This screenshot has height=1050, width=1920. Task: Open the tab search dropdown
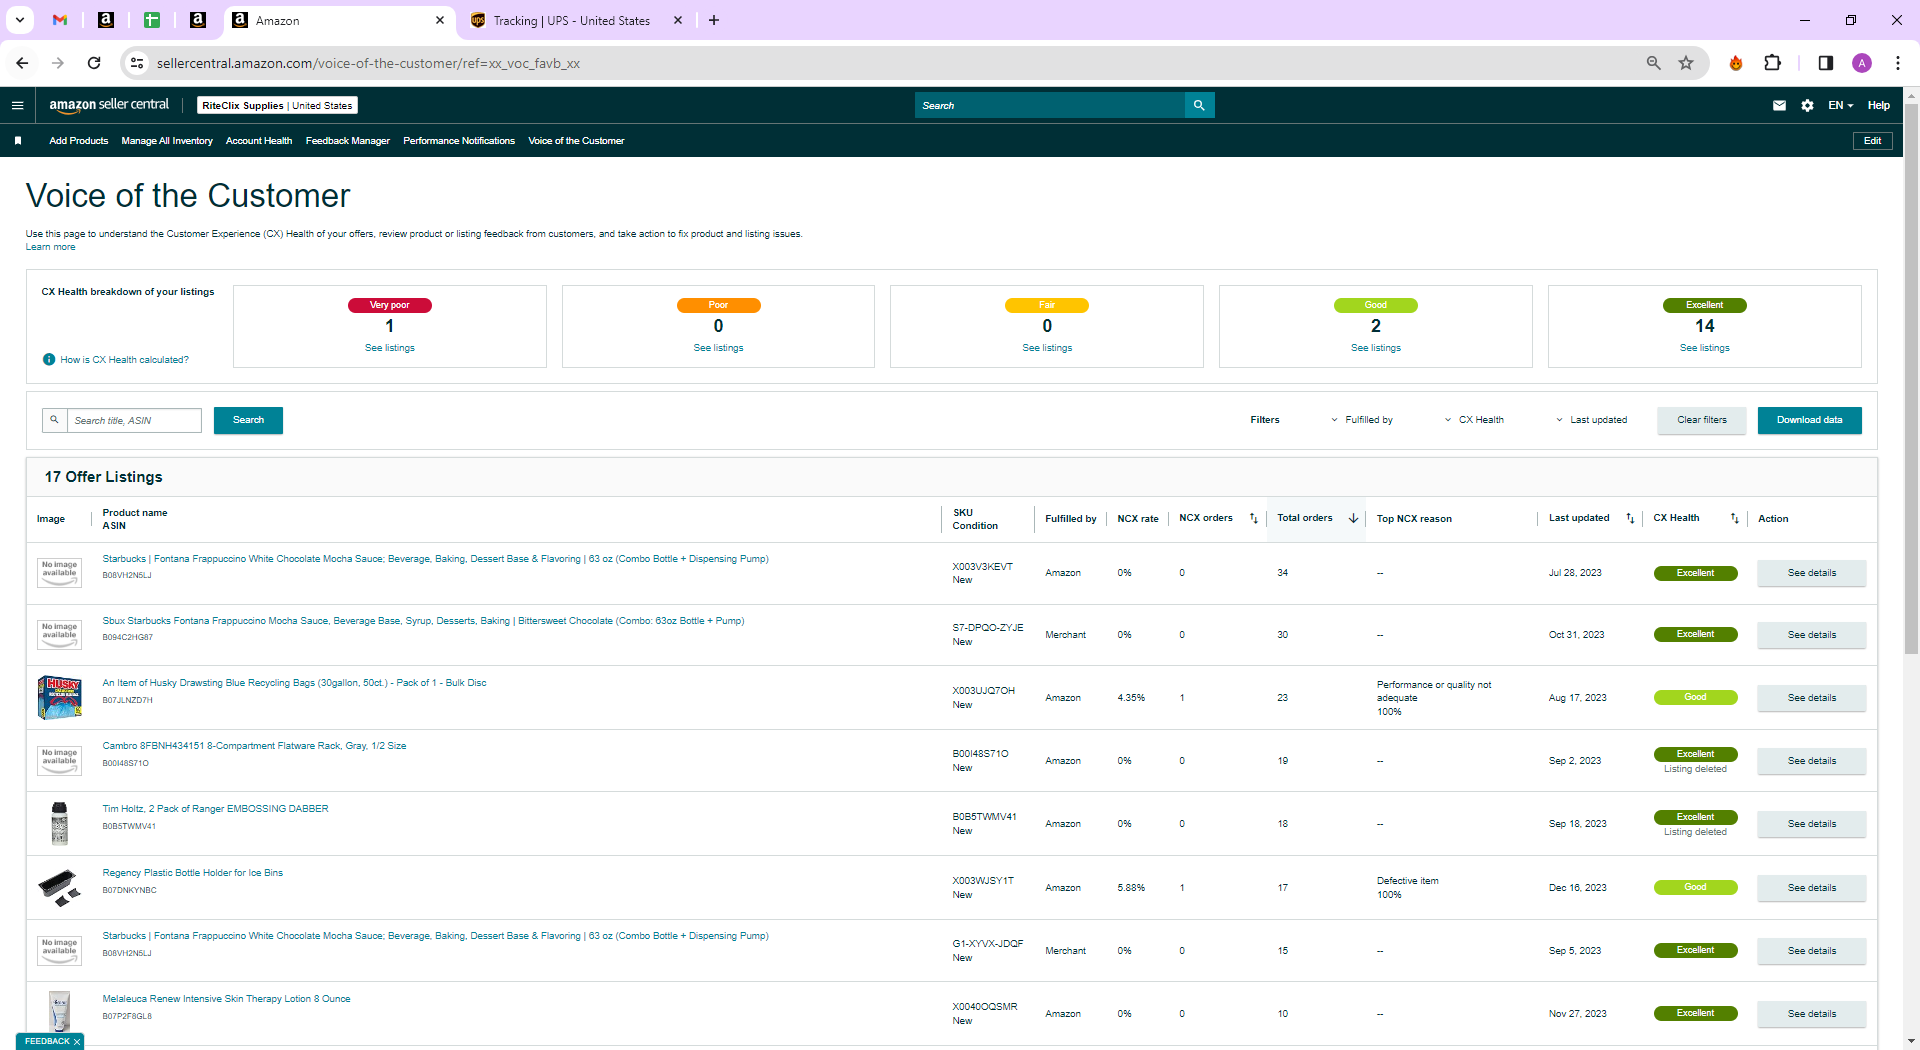[19, 20]
